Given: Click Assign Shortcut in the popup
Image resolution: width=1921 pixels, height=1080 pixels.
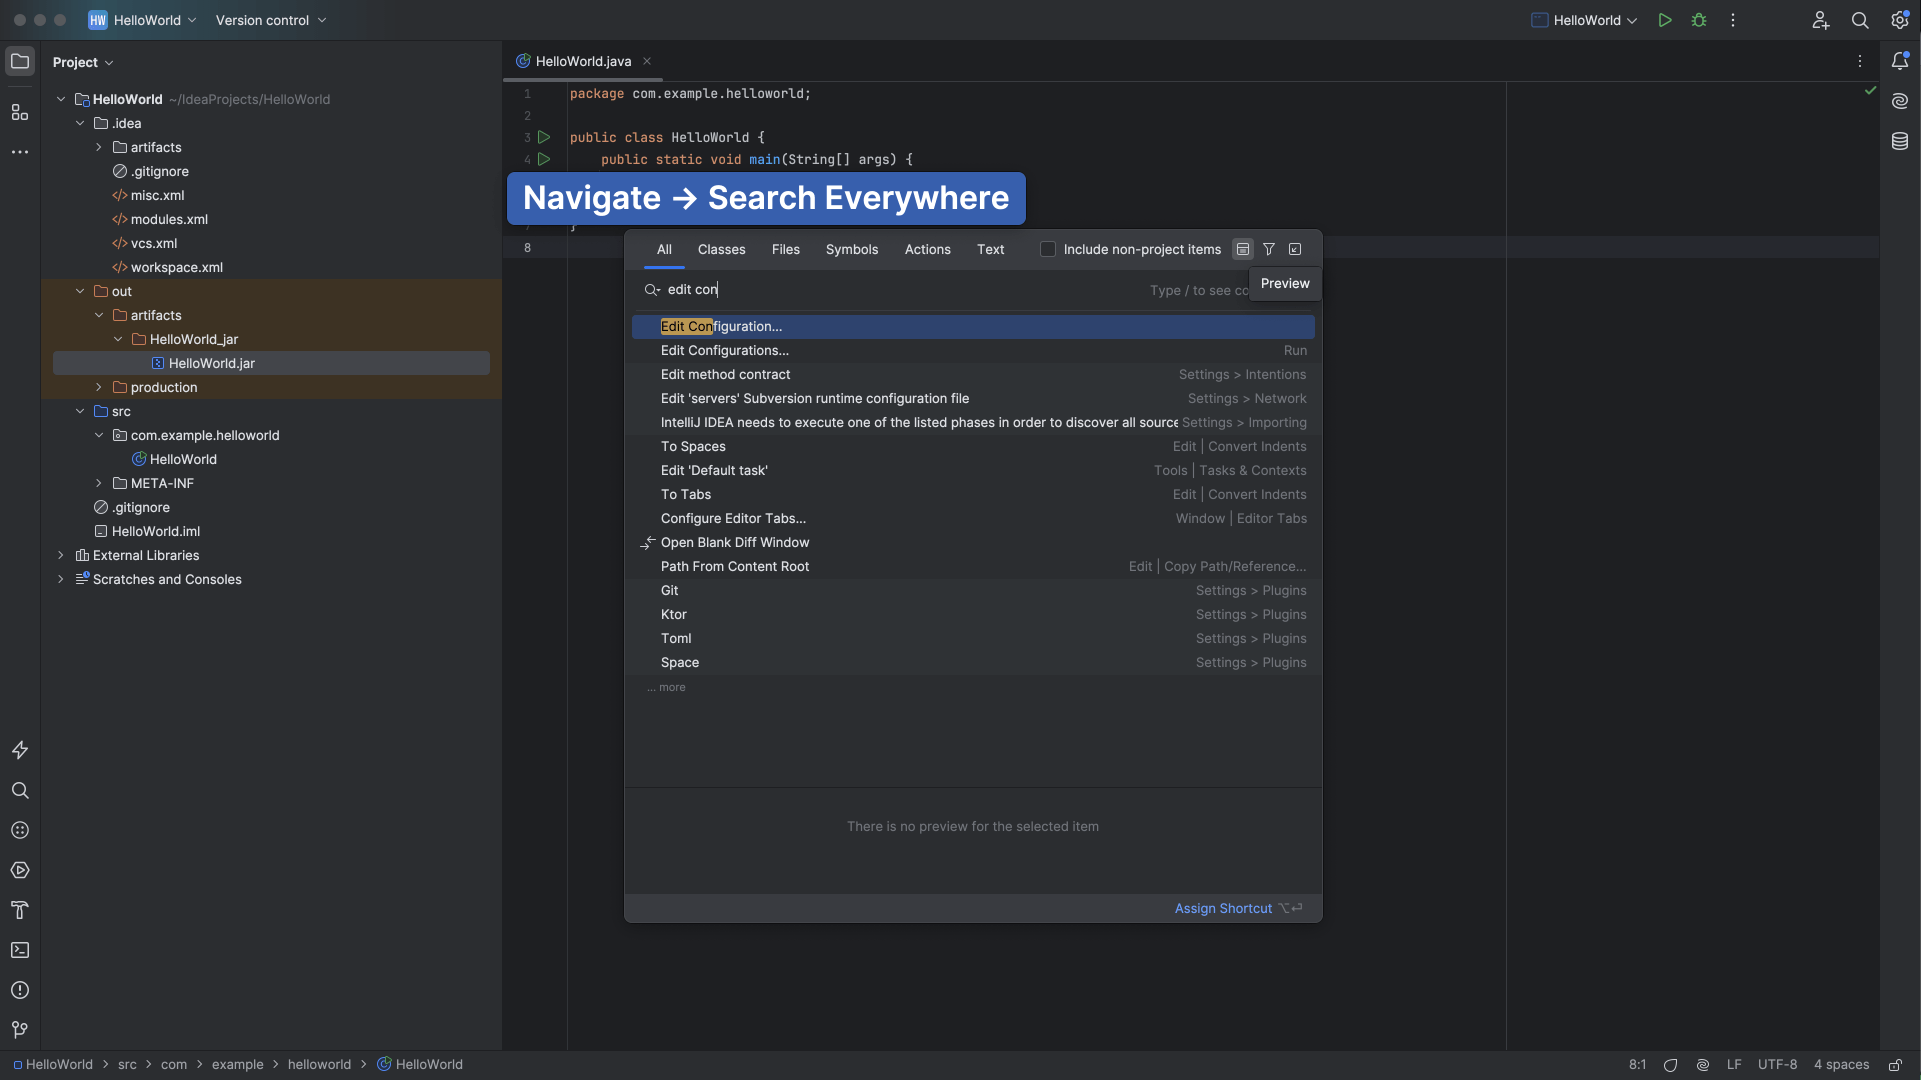Looking at the screenshot, I should tap(1223, 908).
